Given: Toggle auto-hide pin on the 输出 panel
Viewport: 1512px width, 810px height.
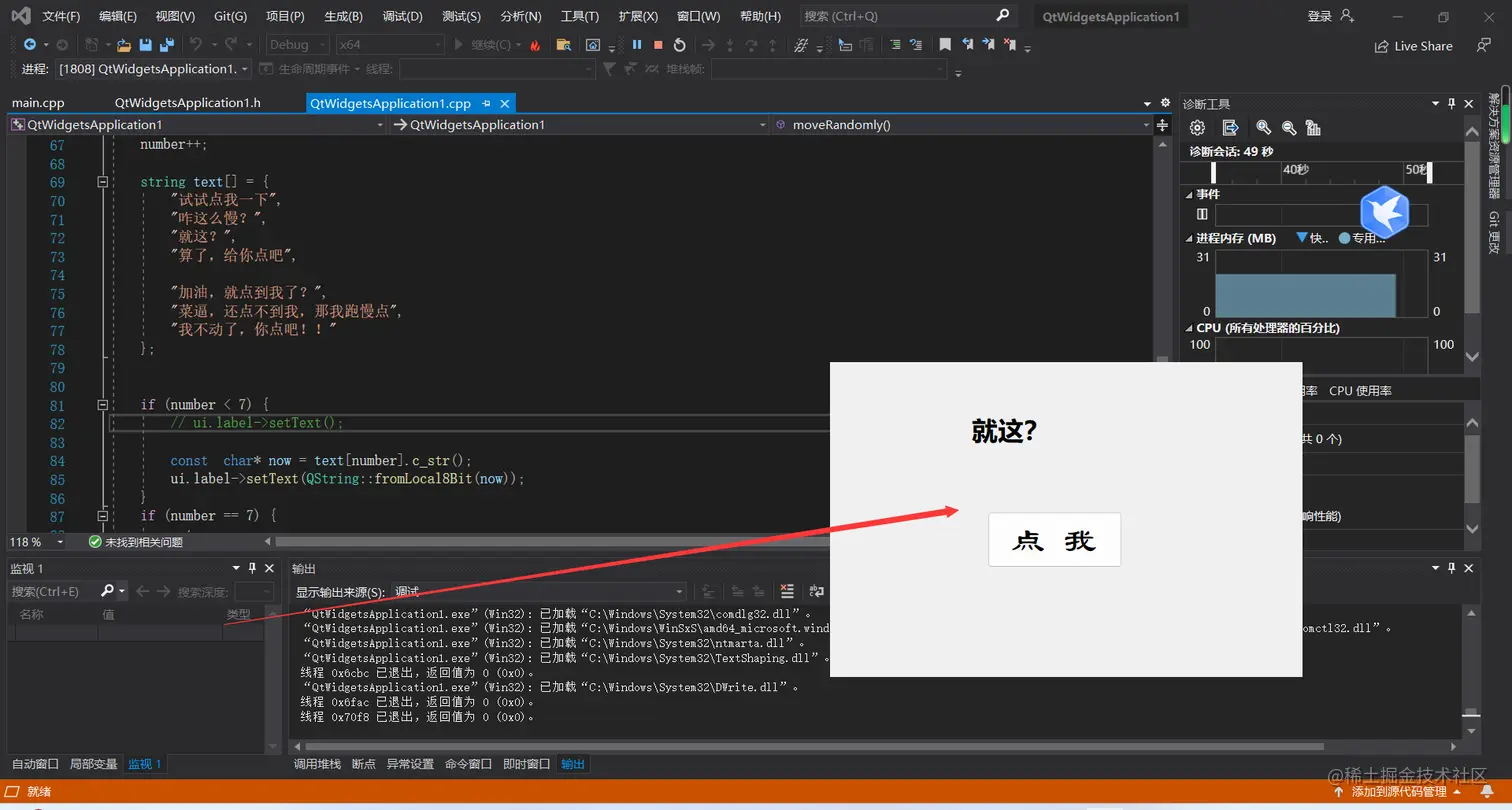Looking at the screenshot, I should [x=1452, y=568].
